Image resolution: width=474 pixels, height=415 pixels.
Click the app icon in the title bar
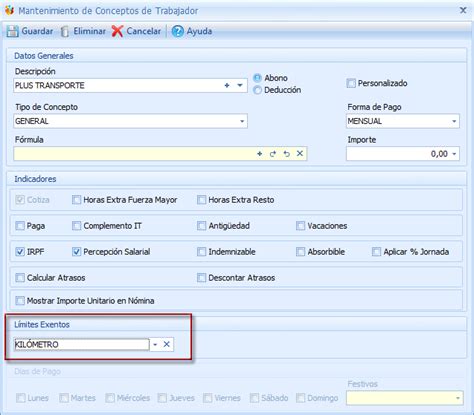click(9, 10)
